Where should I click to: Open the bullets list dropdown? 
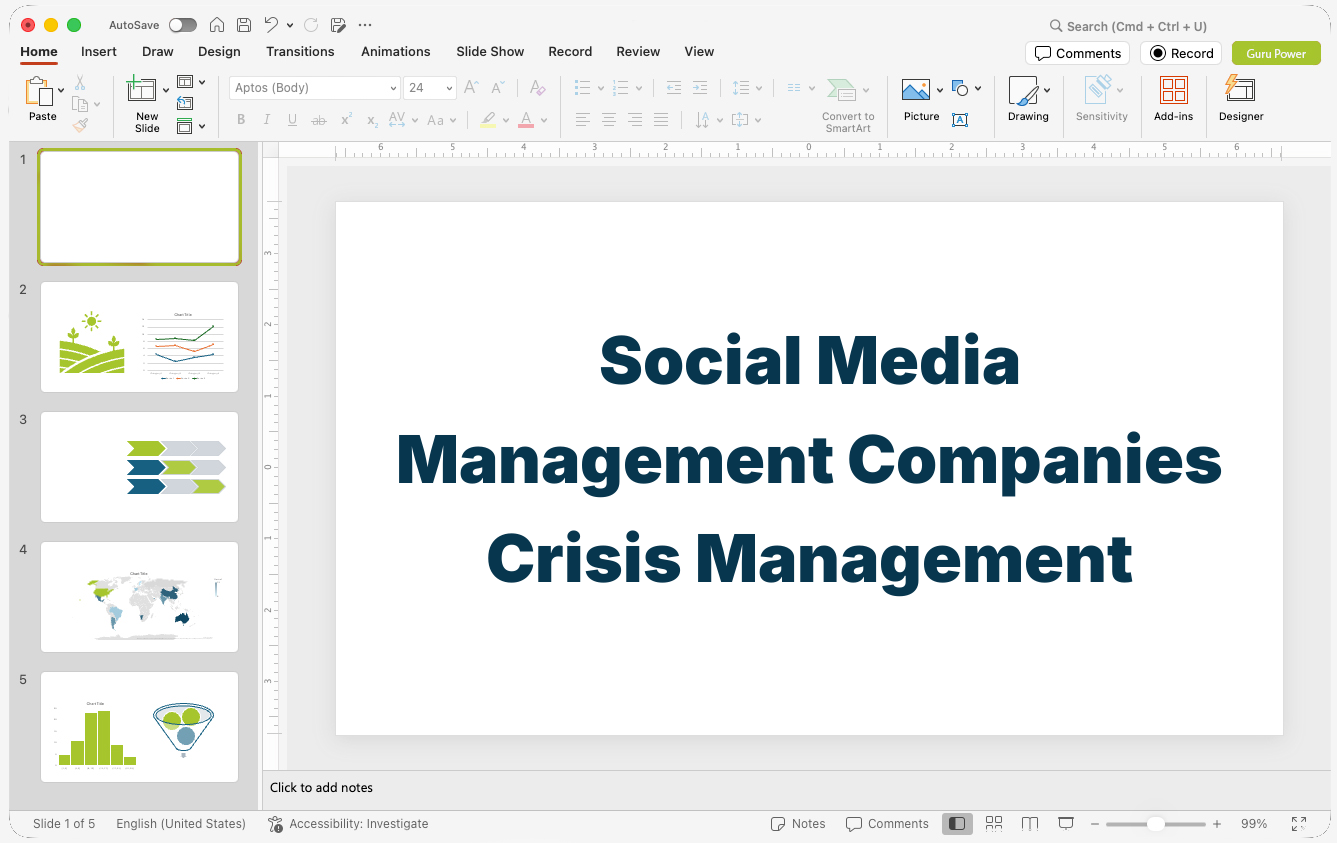click(601, 88)
